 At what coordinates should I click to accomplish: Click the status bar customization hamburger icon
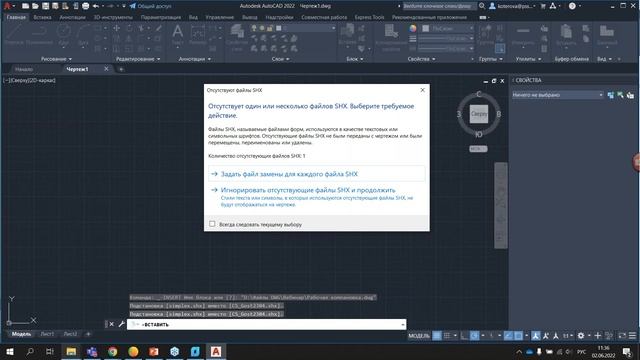tap(632, 336)
